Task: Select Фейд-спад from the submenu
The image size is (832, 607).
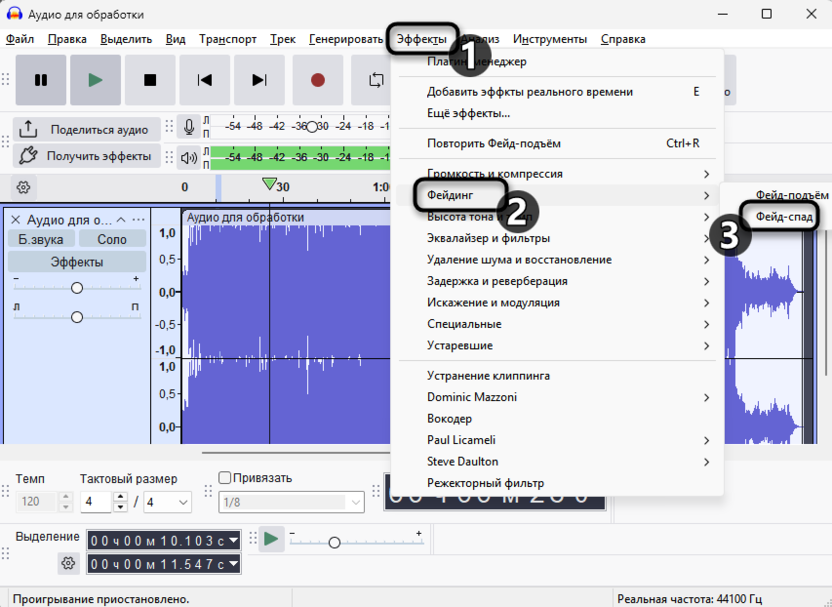Action: click(x=784, y=216)
